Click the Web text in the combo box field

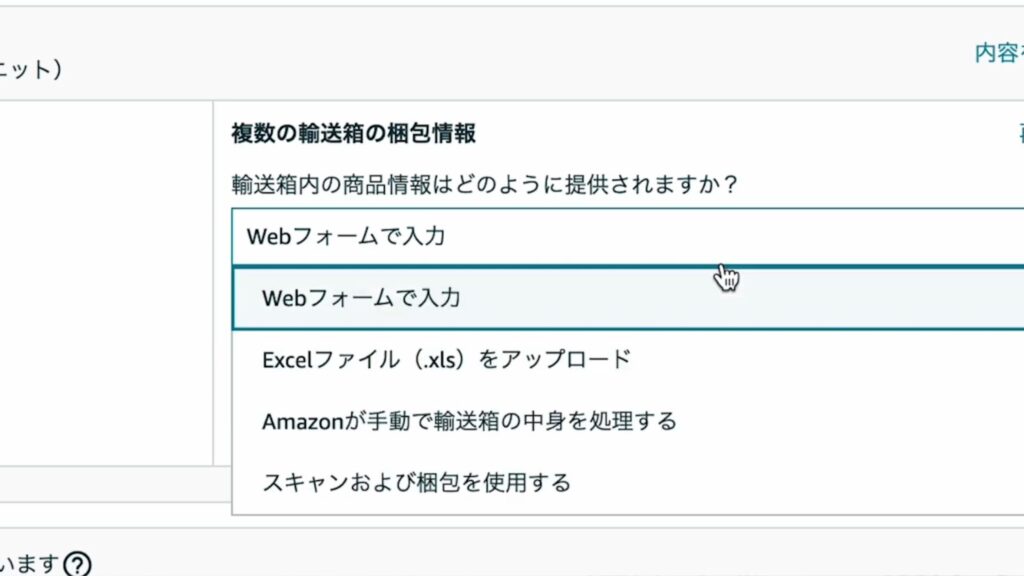pos(267,237)
